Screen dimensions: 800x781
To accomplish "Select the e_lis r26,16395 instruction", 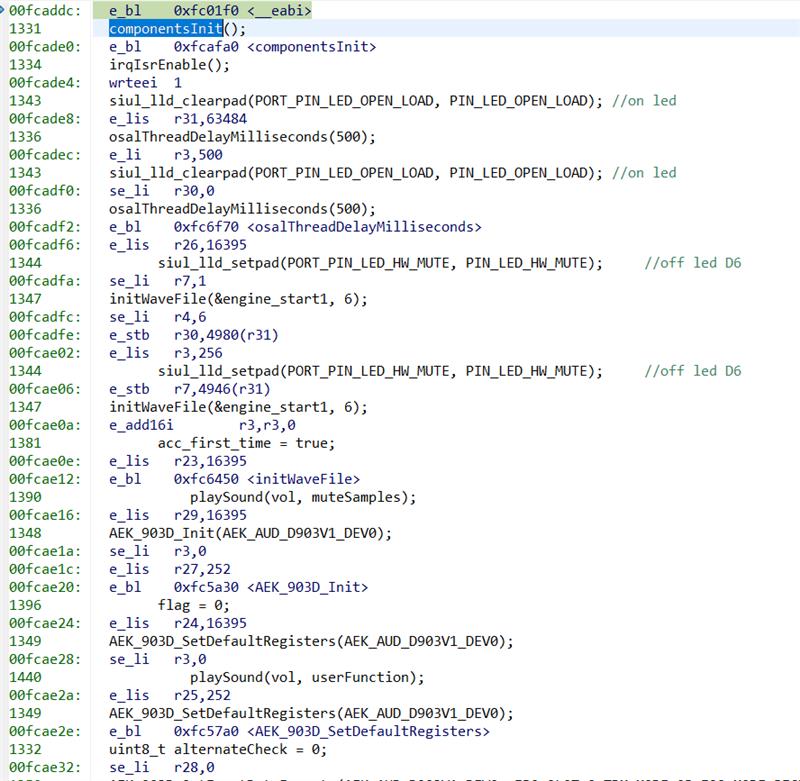I will [178, 245].
